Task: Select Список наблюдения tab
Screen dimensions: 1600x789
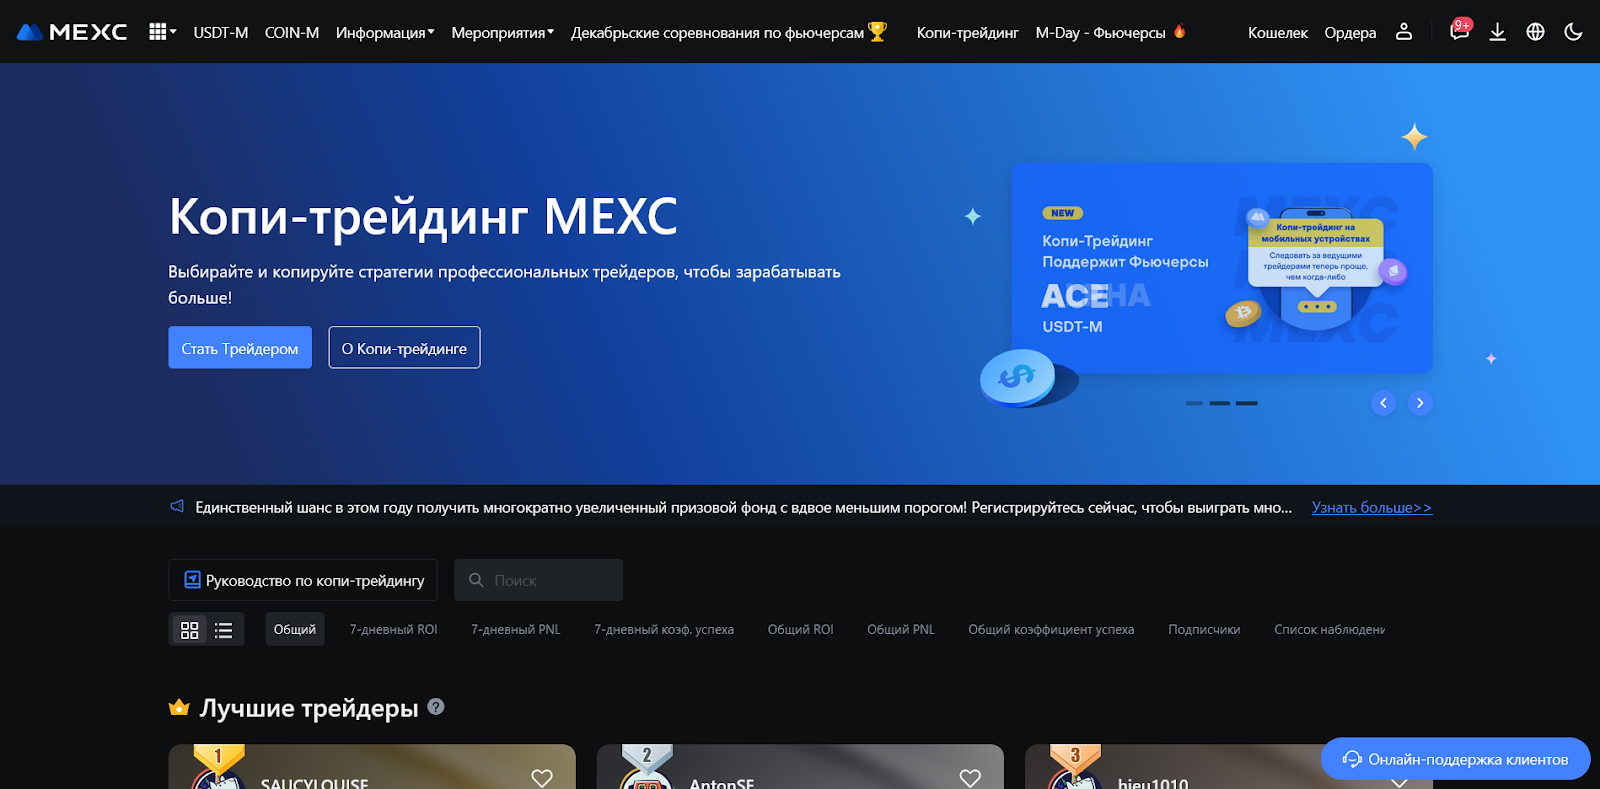Action: [x=1329, y=630]
